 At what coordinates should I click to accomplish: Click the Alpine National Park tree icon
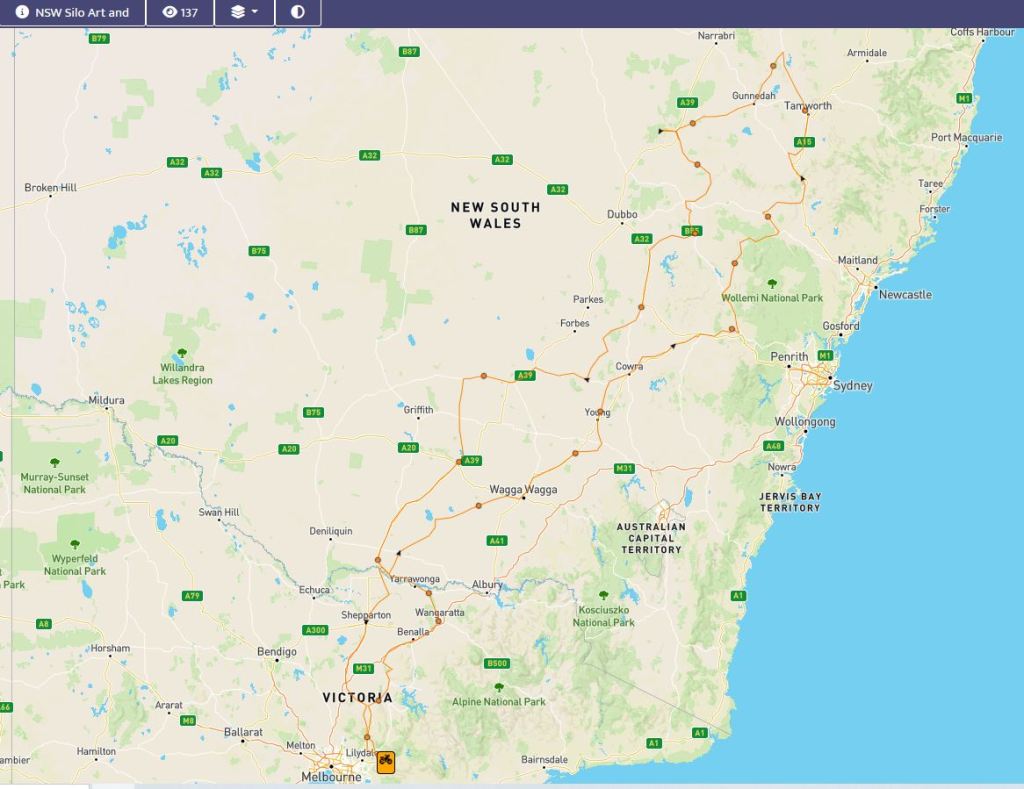point(498,688)
